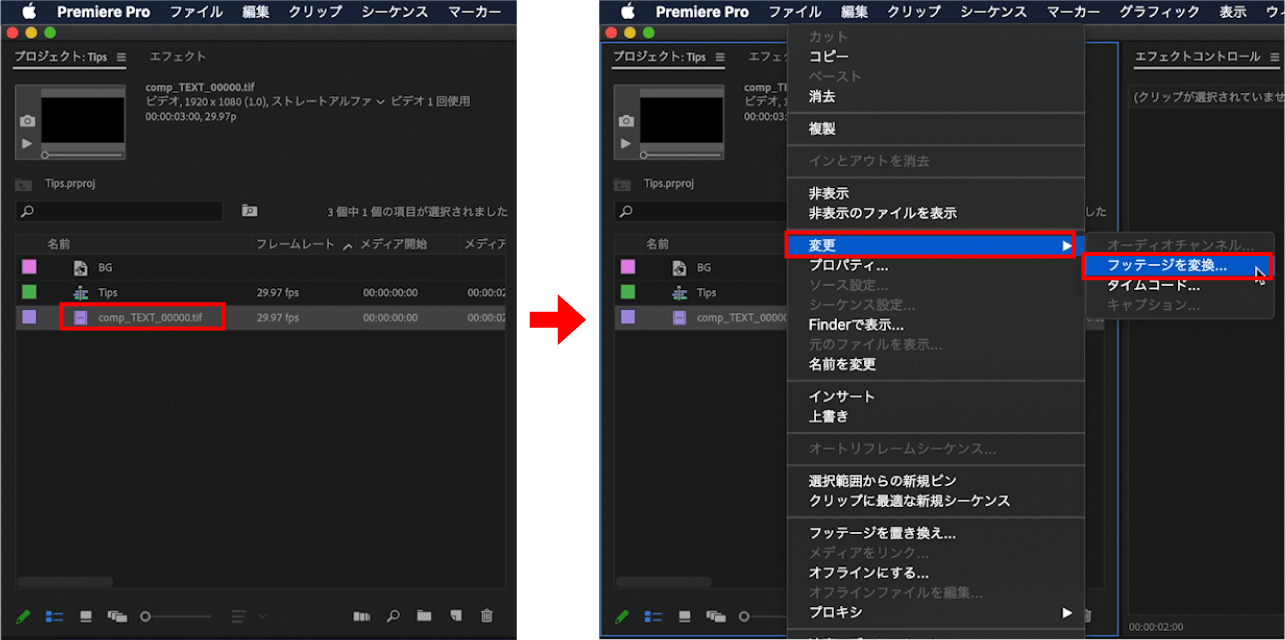
Task: Choose Finderで表示... in the context menu
Action: coord(857,325)
